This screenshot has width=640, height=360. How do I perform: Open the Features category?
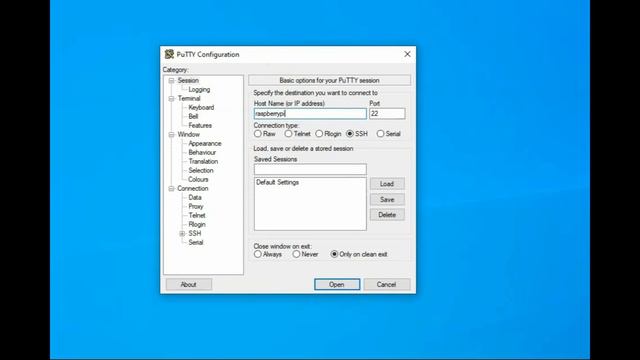pos(200,125)
